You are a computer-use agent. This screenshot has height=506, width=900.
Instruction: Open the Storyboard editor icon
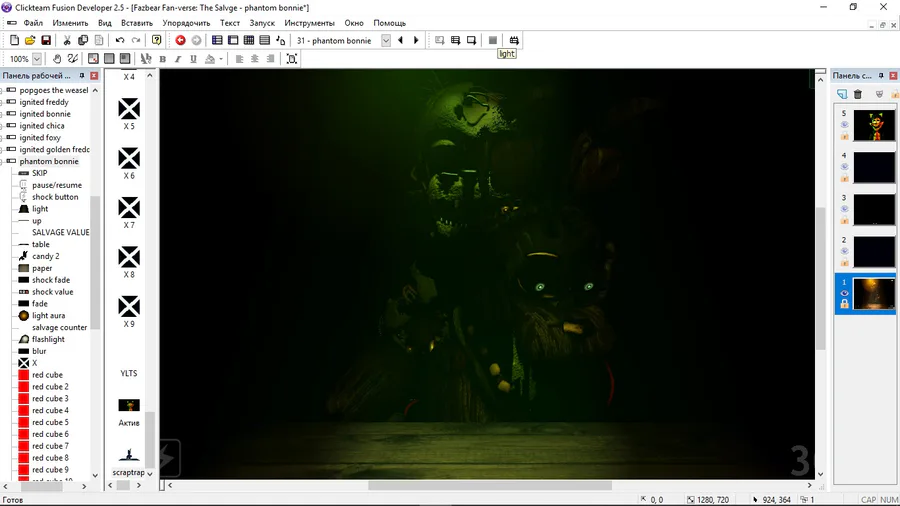pyautogui.click(x=217, y=40)
